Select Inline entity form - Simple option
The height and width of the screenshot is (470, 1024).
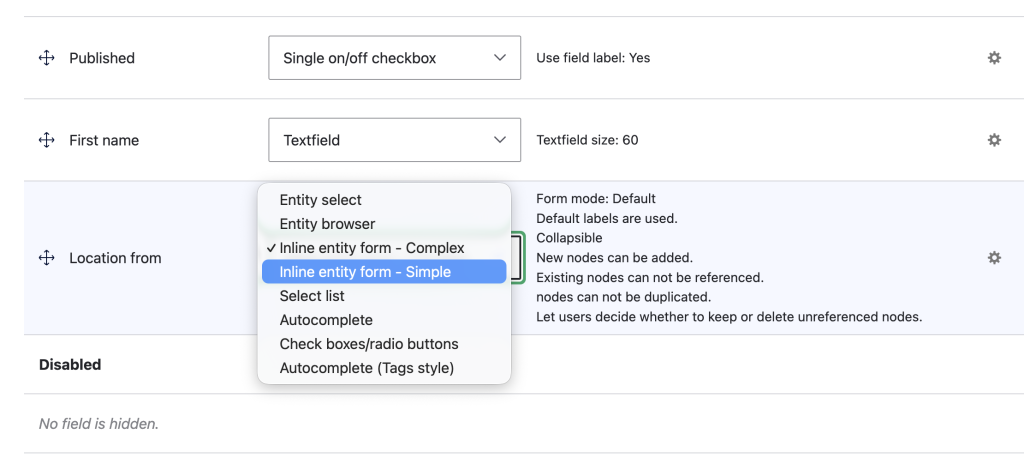pyautogui.click(x=384, y=272)
